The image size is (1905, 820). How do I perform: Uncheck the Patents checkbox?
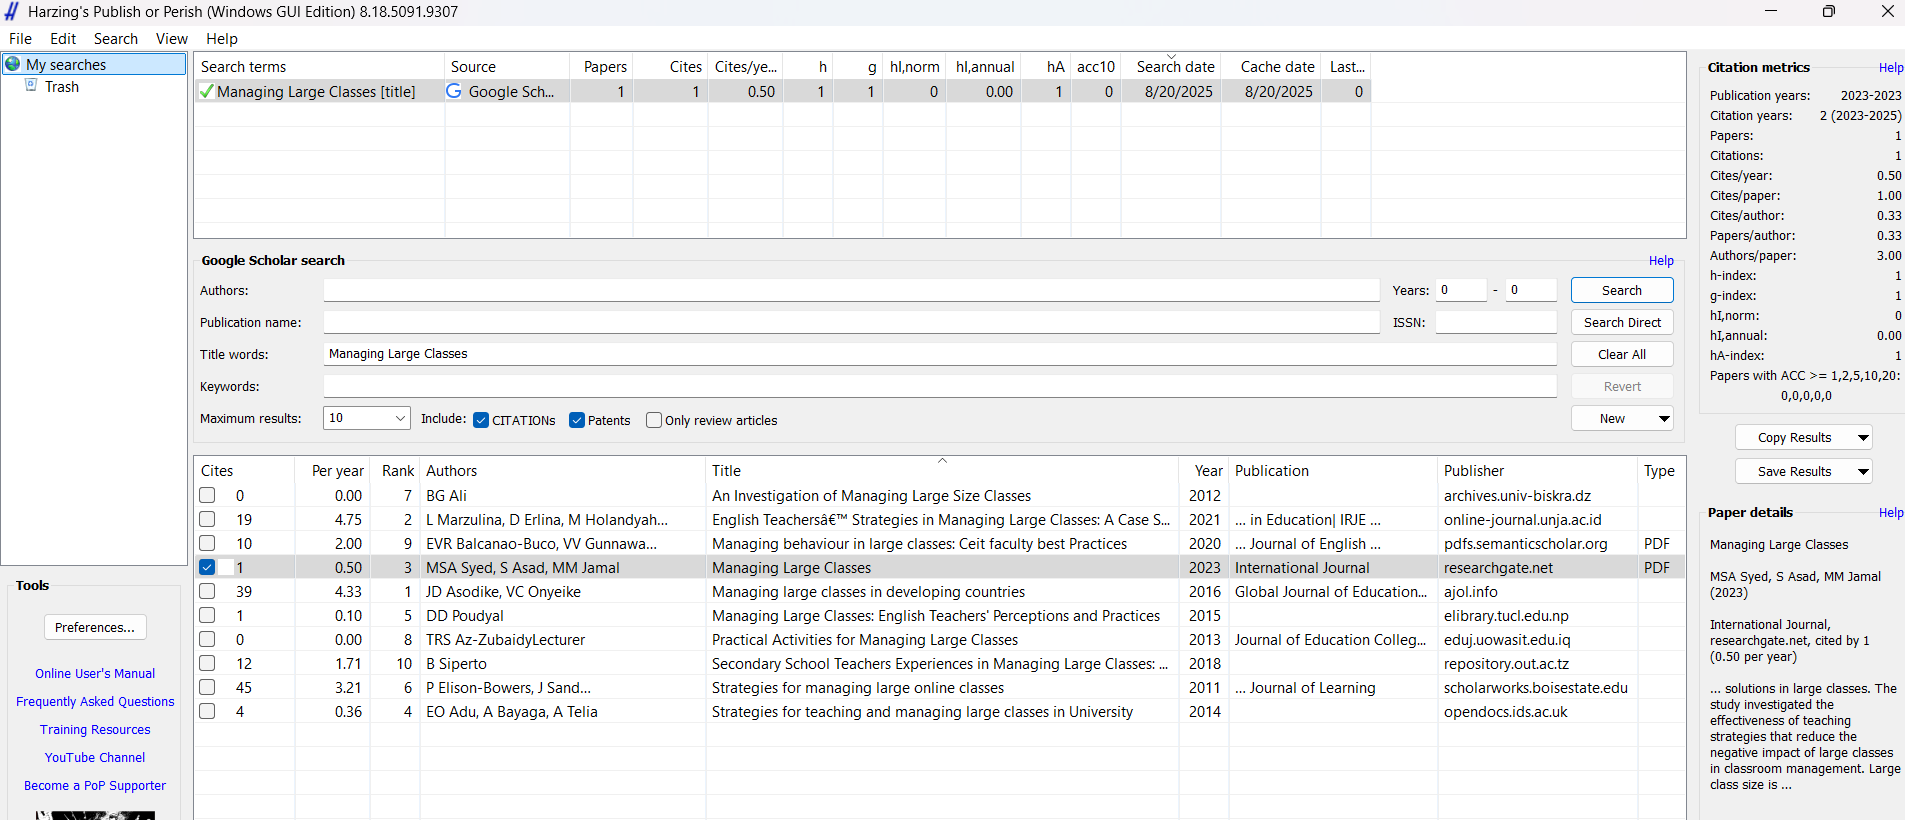tap(577, 420)
